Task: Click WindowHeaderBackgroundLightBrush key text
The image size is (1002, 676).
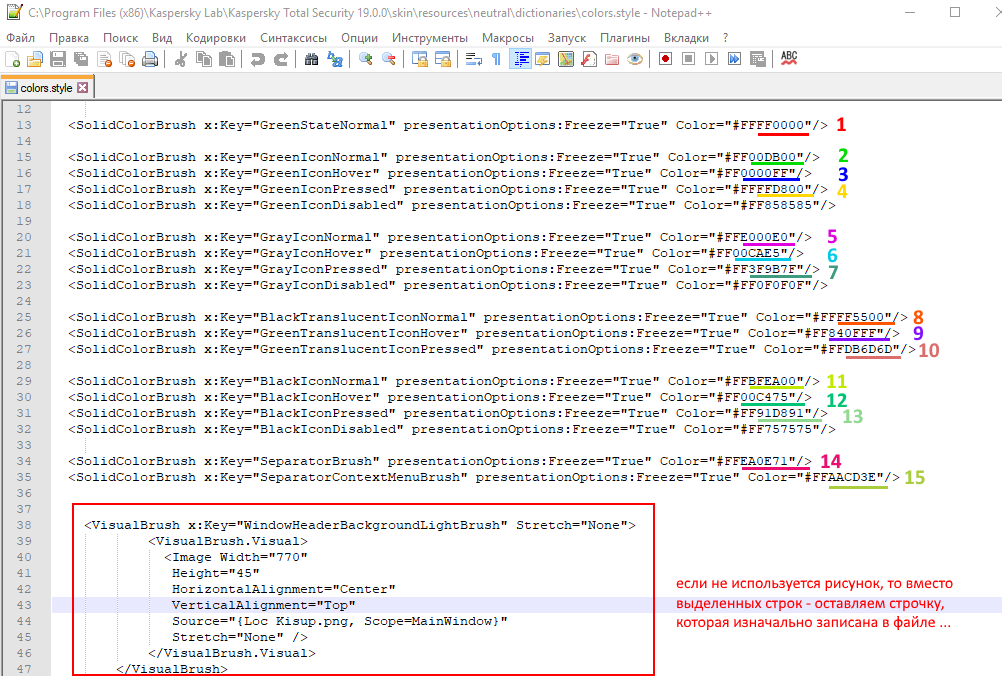Action: [372, 525]
